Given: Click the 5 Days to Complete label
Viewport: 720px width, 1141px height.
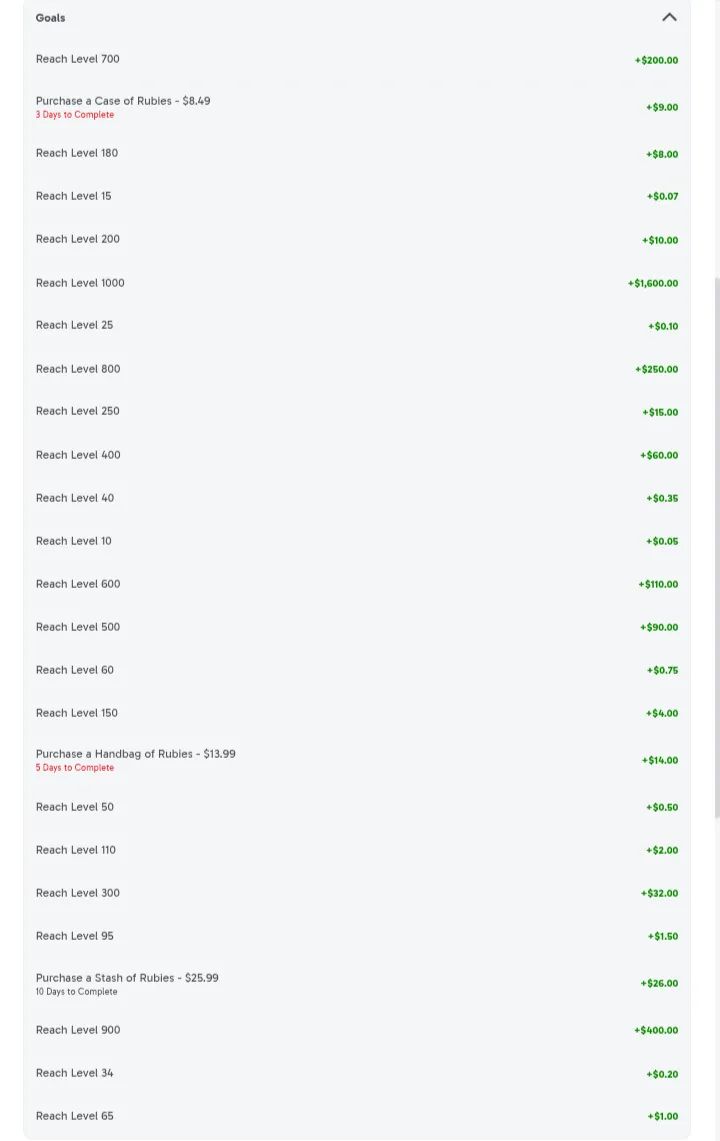Looking at the screenshot, I should point(74,768).
